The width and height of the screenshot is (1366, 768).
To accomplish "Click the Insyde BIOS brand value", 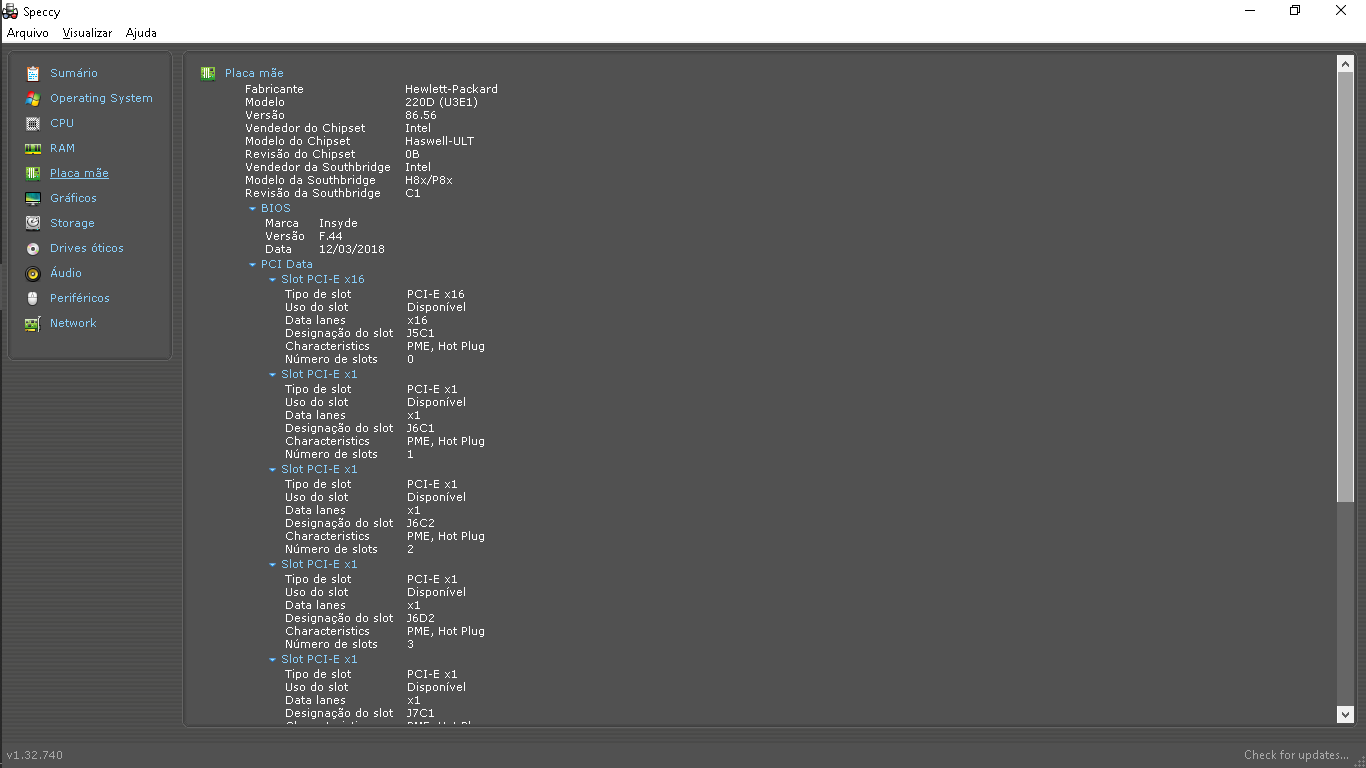I will (x=338, y=223).
